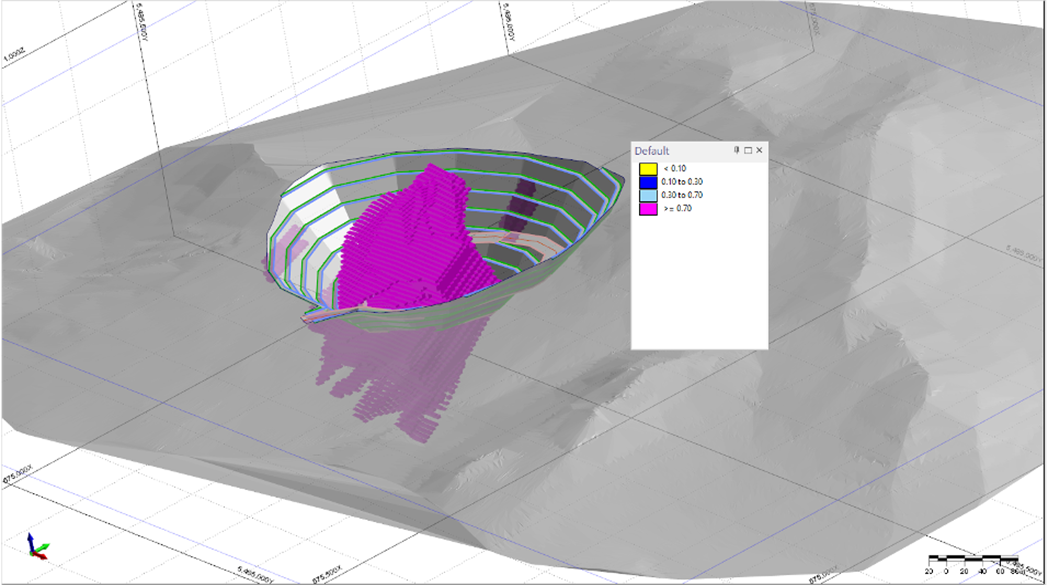Click the XYZ axis orientation gizmo
This screenshot has height=585, width=1048.
37,545
